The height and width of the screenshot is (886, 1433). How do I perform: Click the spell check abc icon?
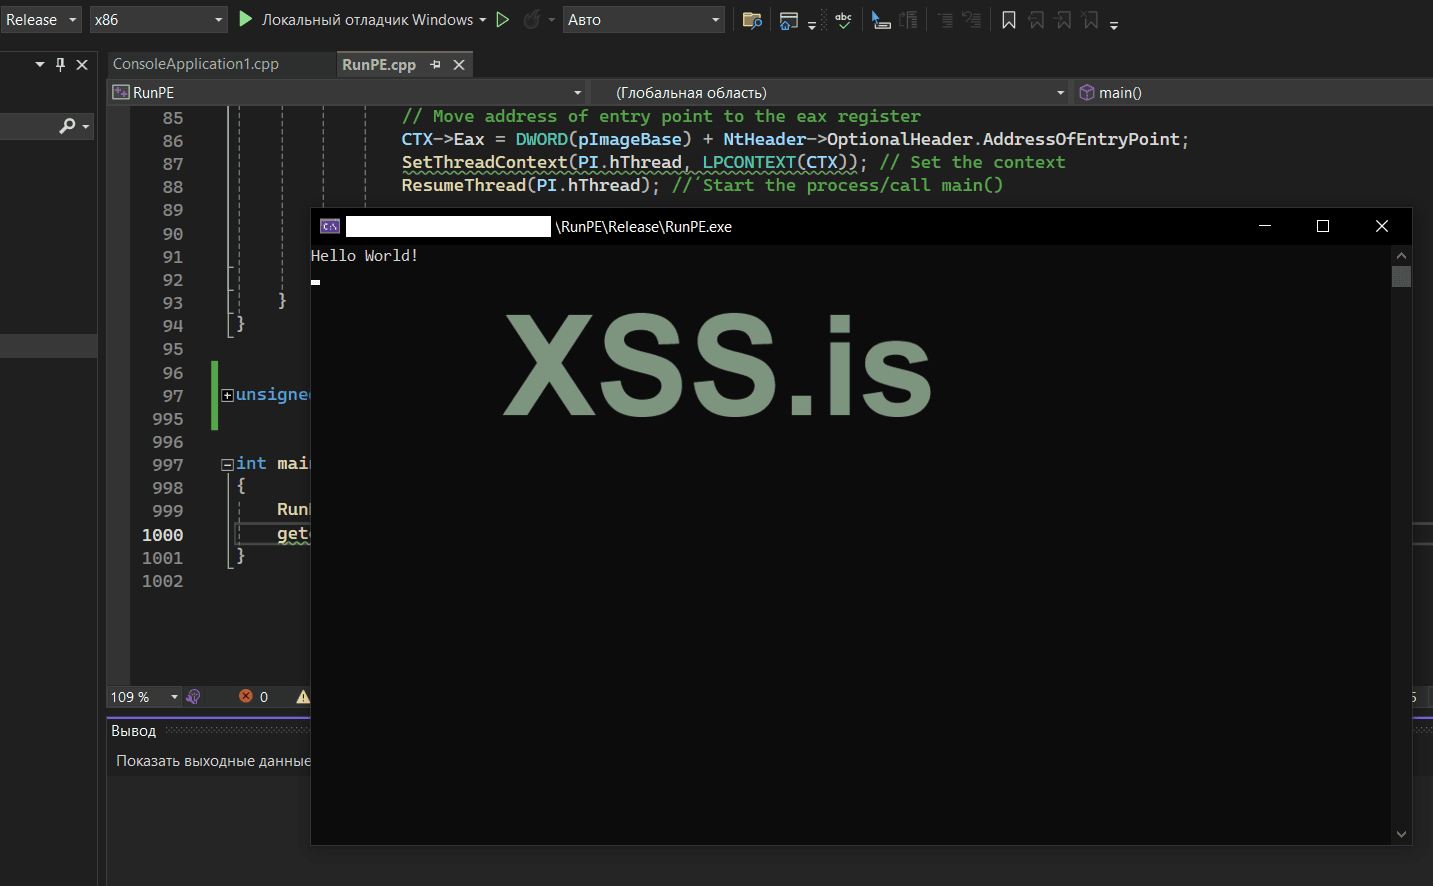point(844,20)
